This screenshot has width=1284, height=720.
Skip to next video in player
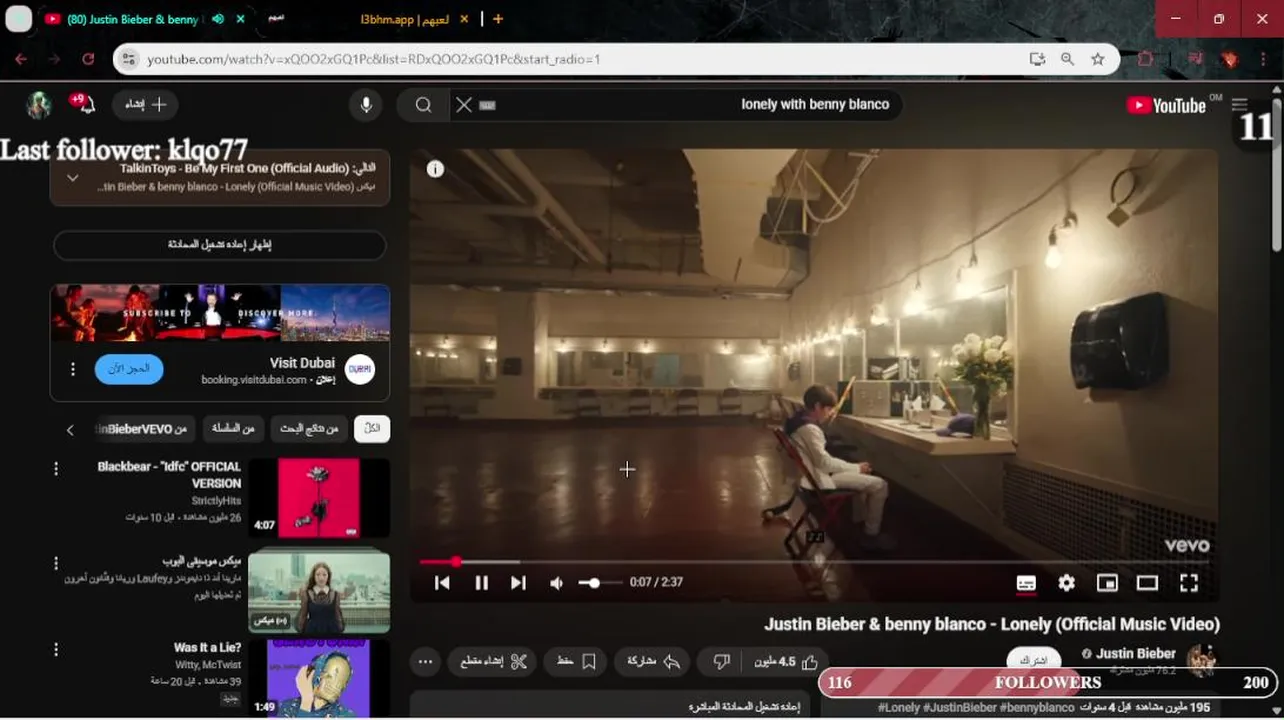pos(518,583)
